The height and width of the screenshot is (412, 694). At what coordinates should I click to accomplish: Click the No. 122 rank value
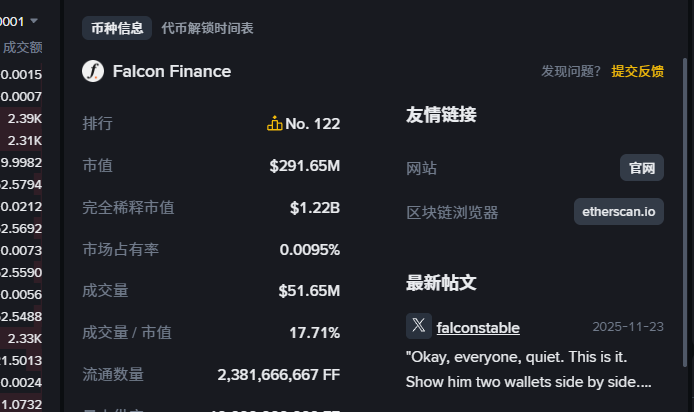pyautogui.click(x=312, y=124)
